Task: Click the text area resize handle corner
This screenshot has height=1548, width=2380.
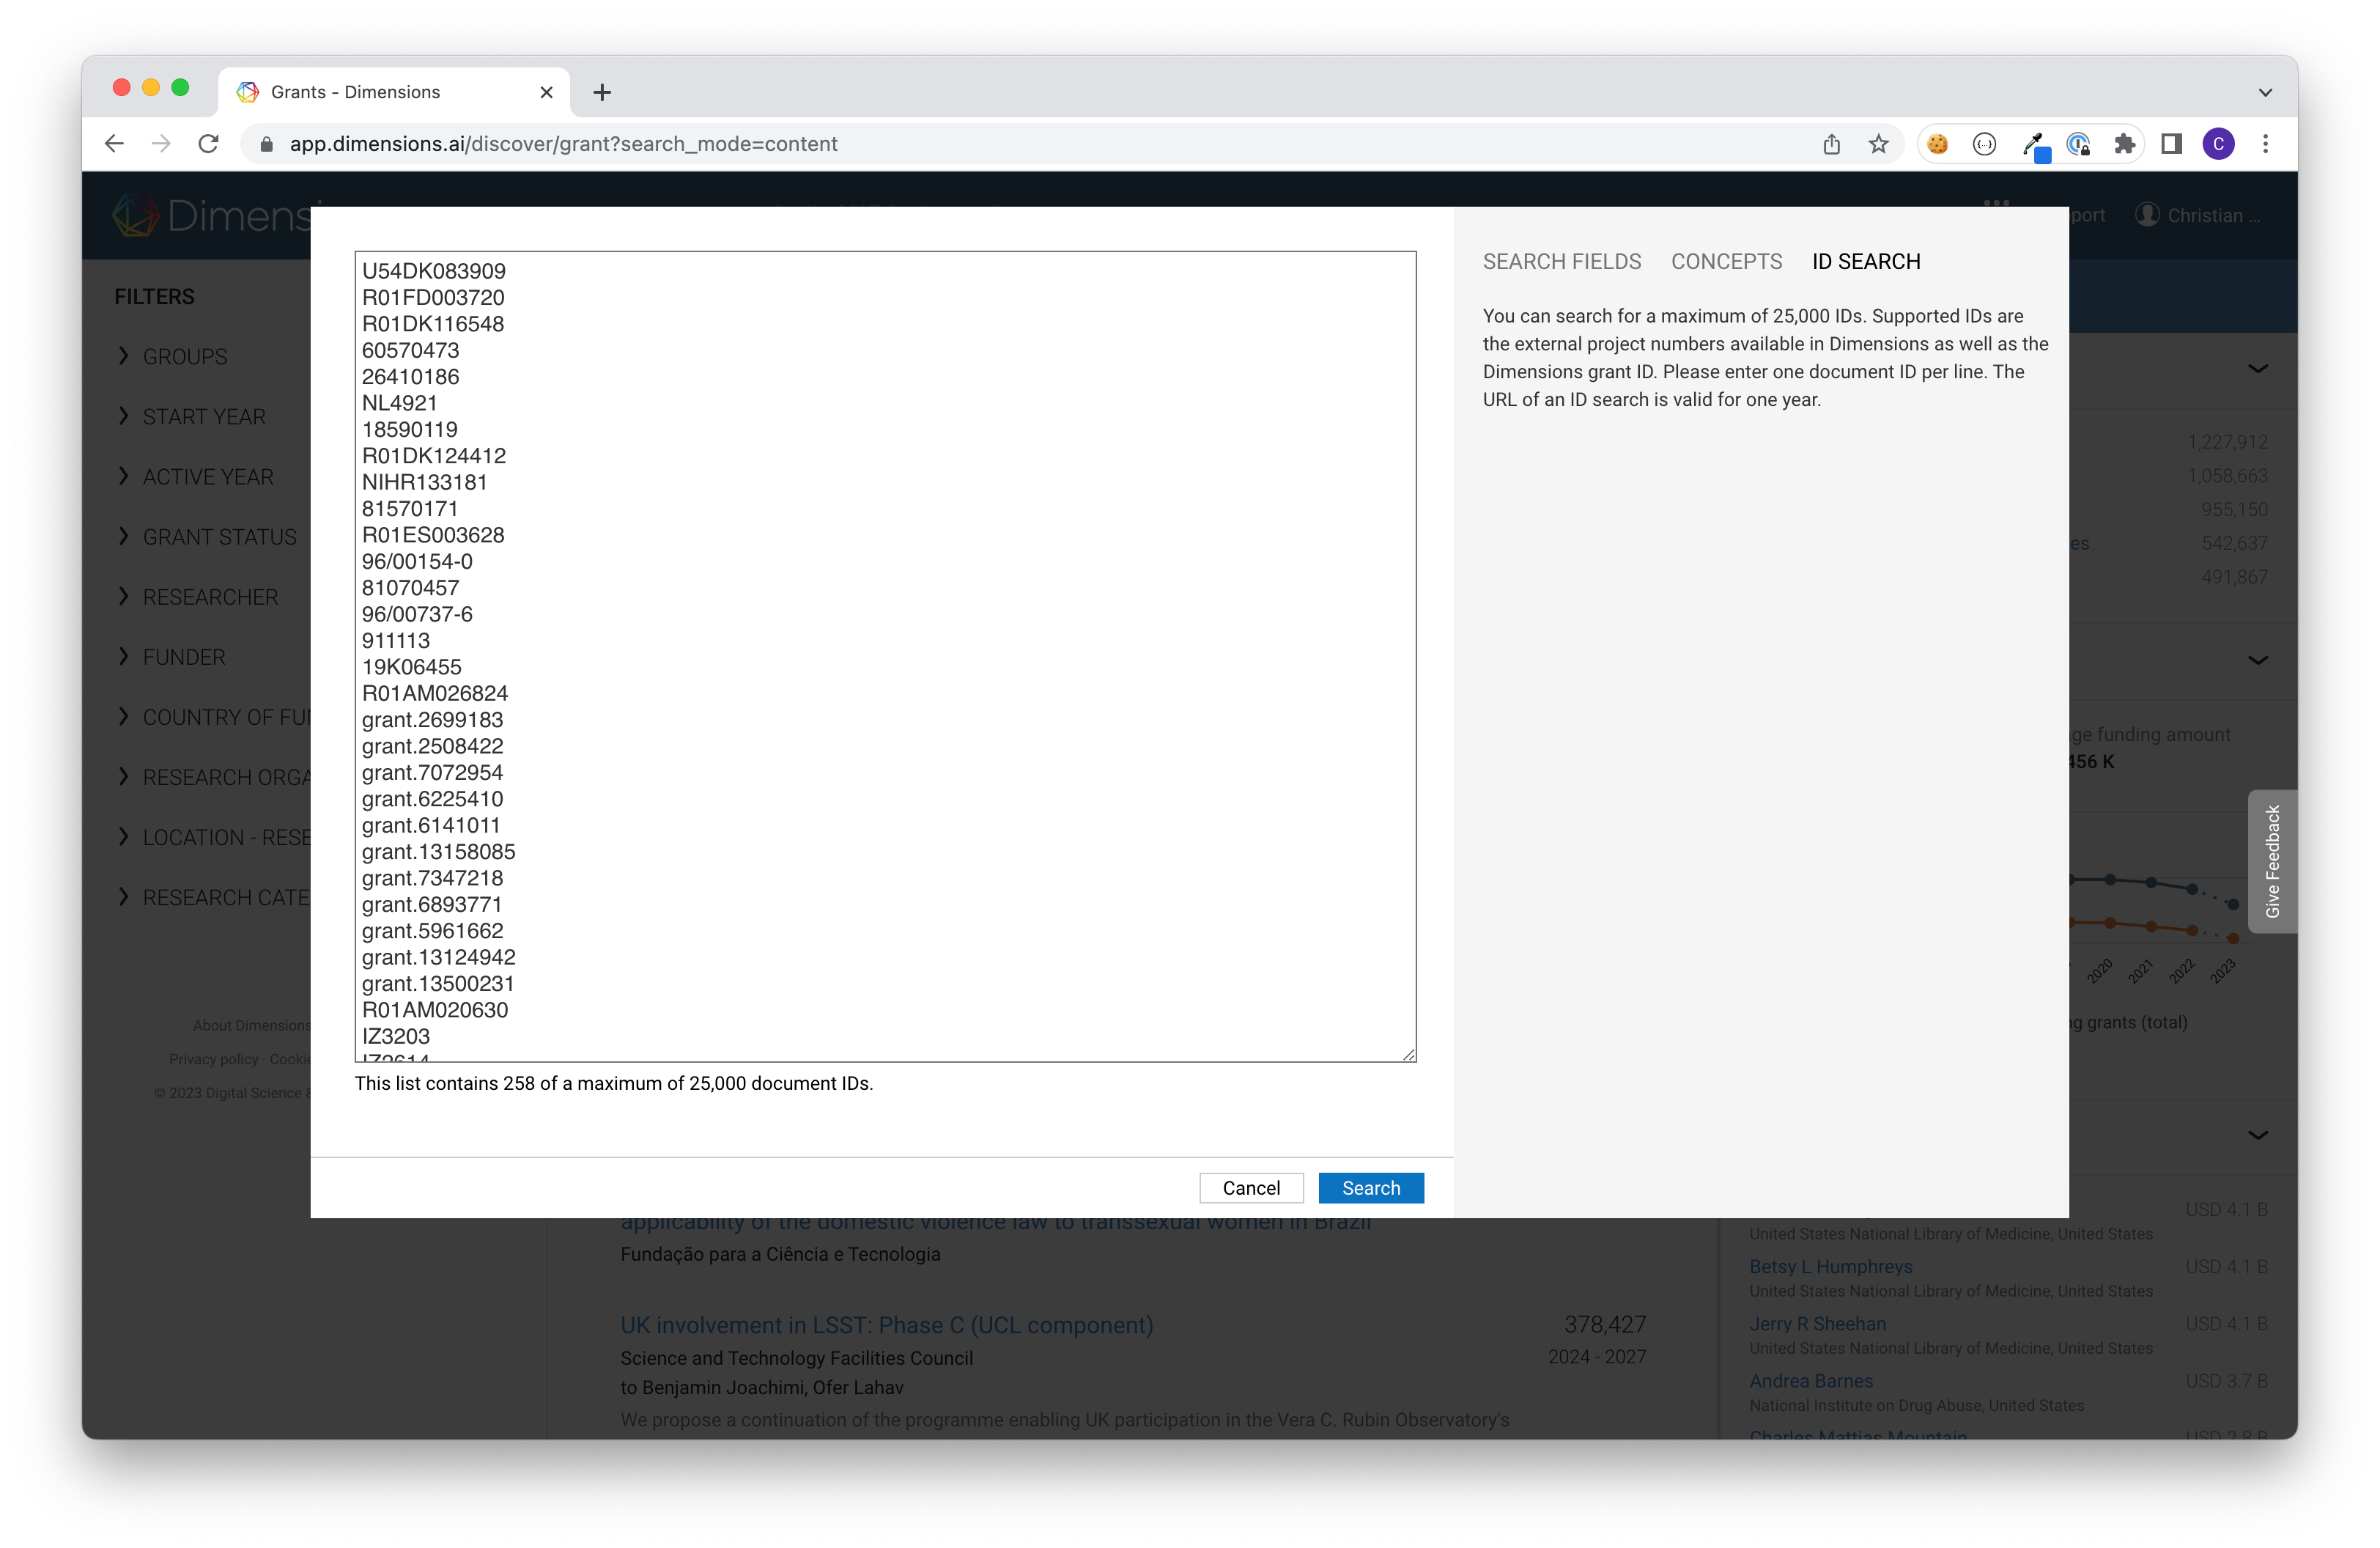Action: point(1408,1054)
